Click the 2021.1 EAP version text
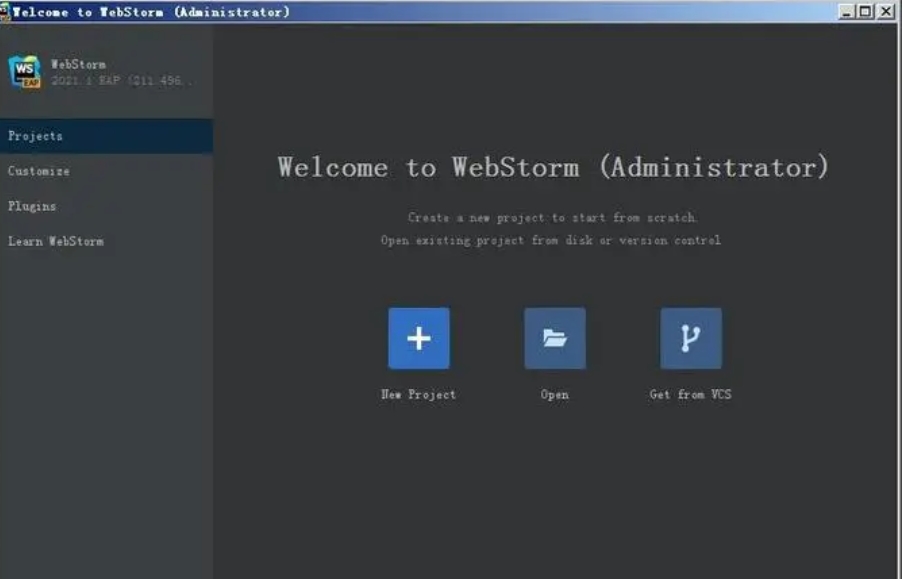Screen dimensions: 924x579 pyautogui.click(x=121, y=81)
